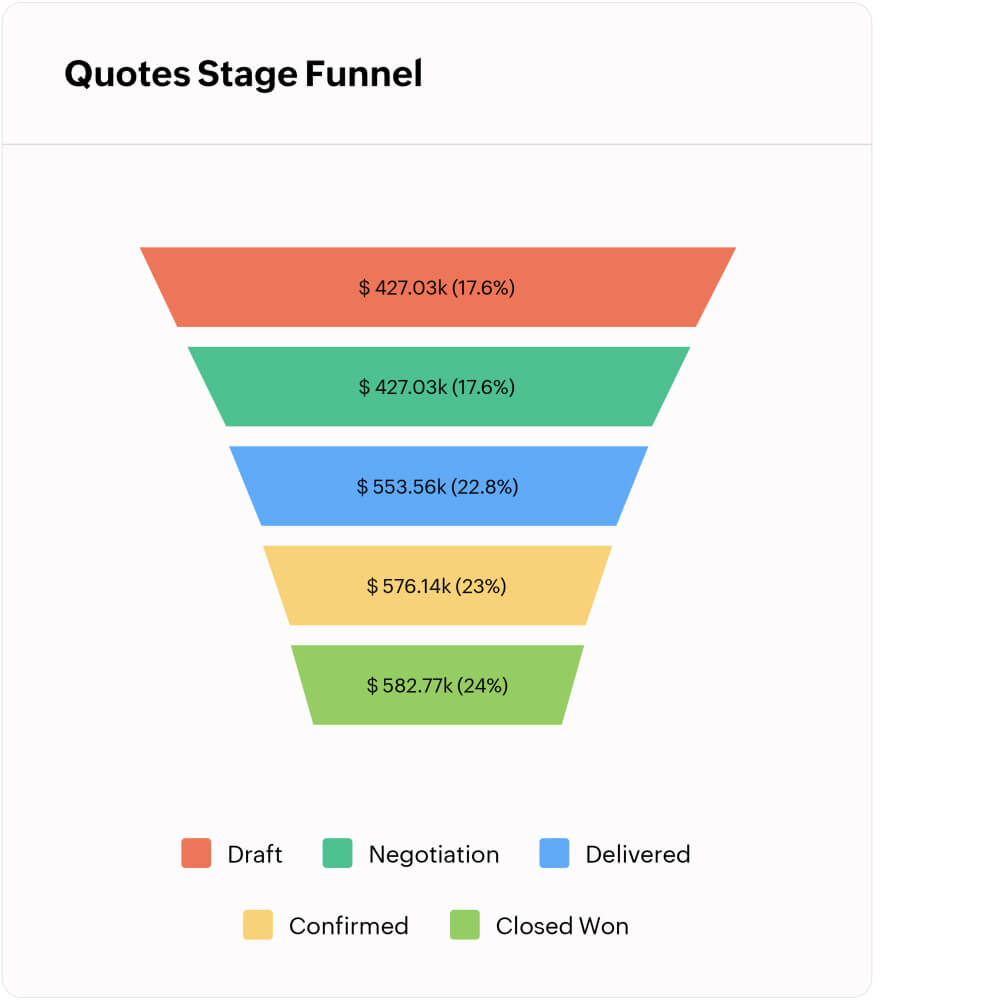The width and height of the screenshot is (990, 1000).
Task: Click the Quotes Stage Funnel title
Action: (243, 74)
